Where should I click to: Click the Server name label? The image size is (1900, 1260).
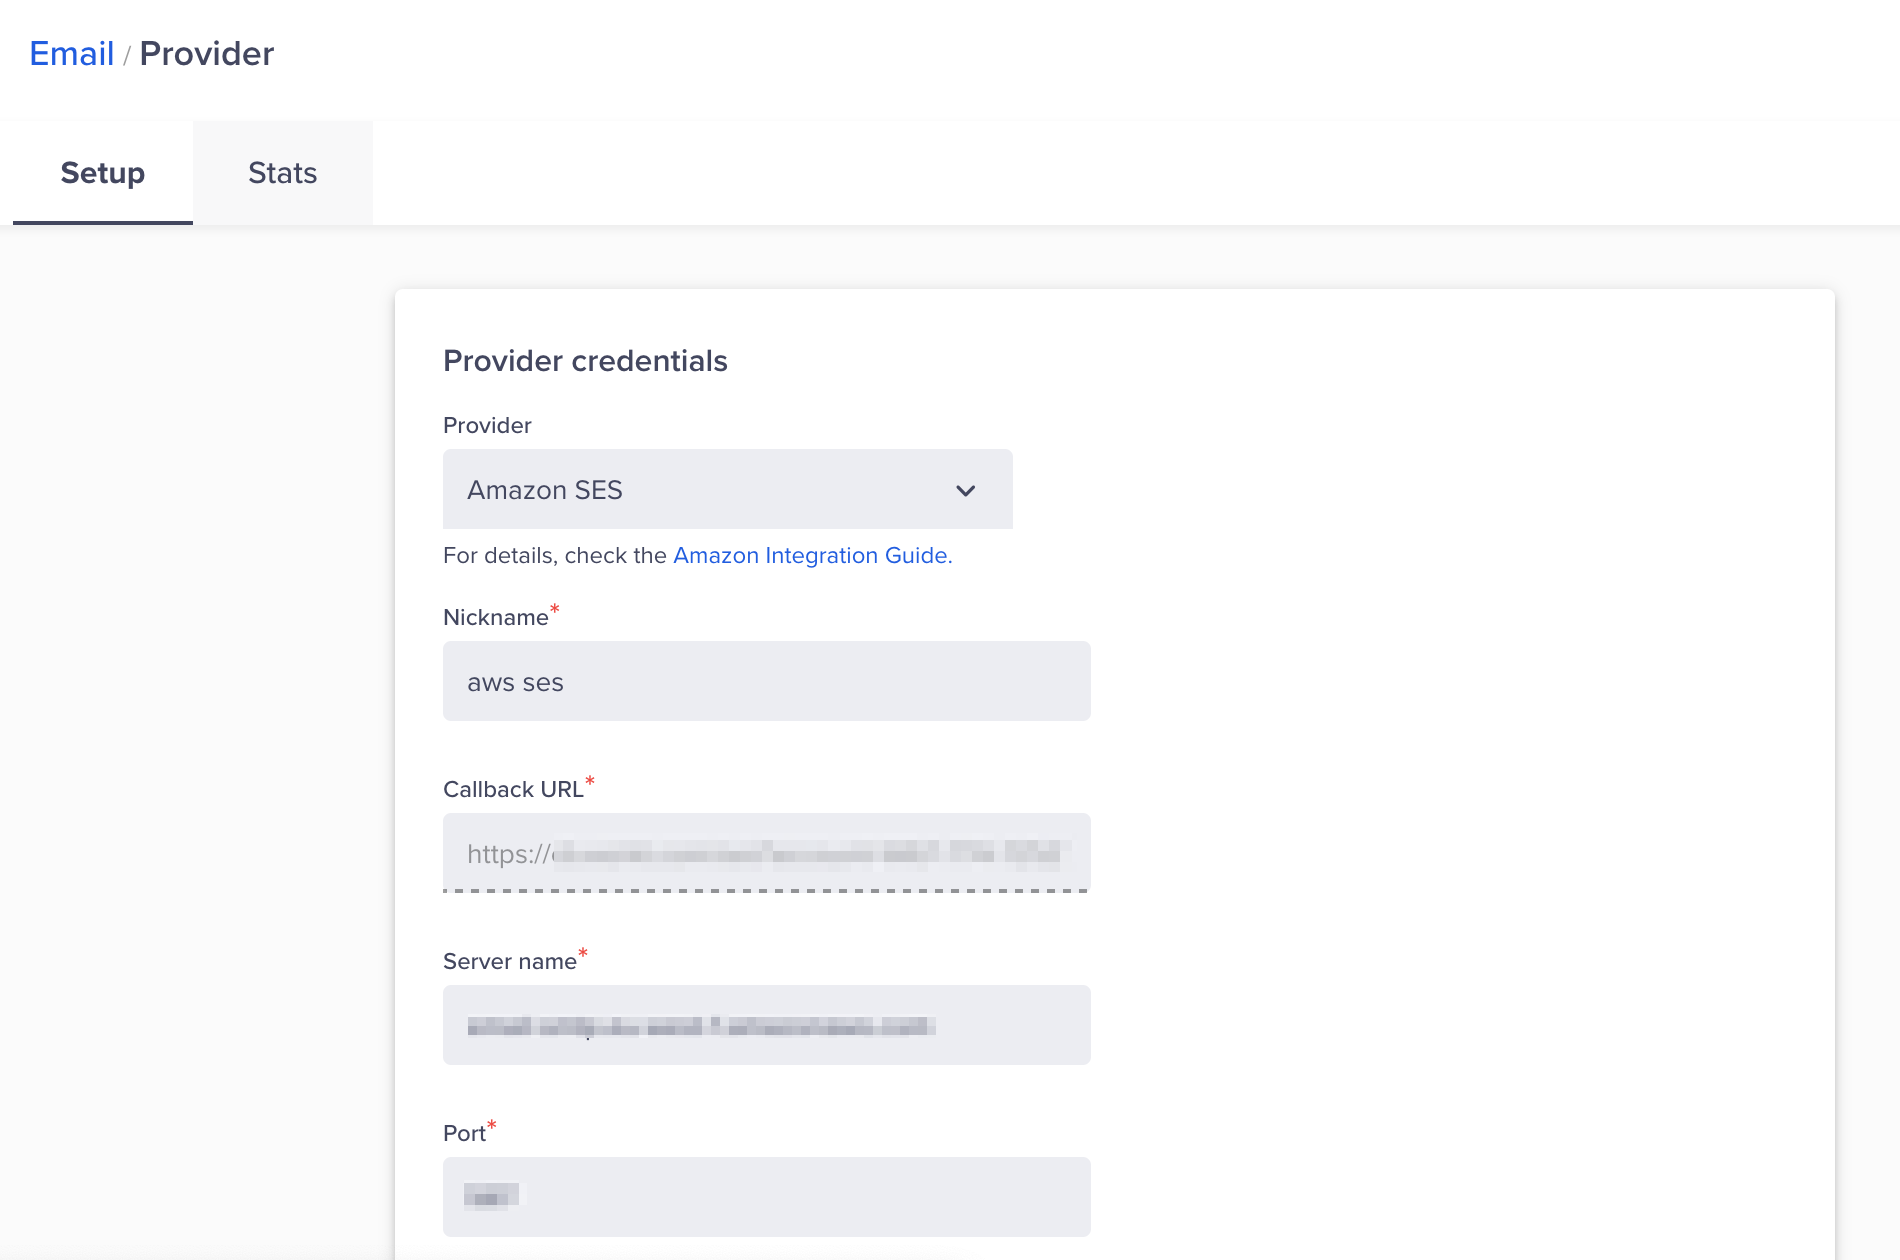click(509, 962)
